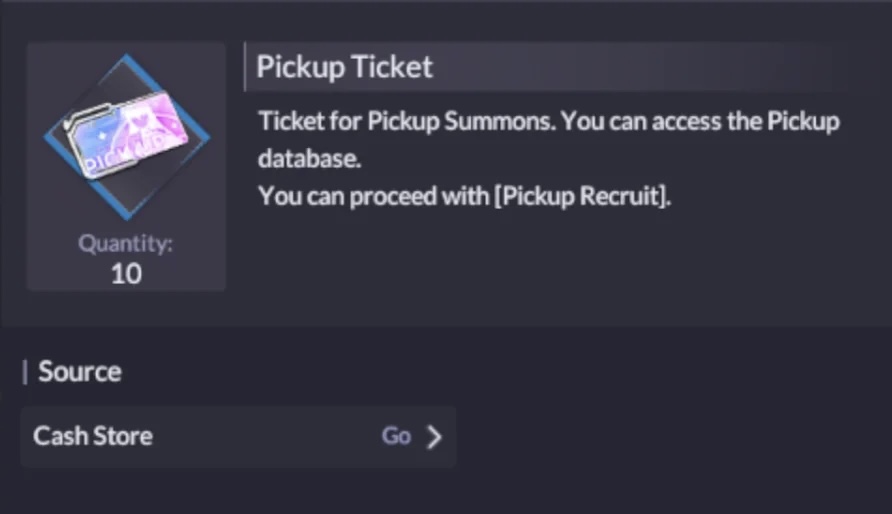Click the vertical bar marker beside Source

[x=25, y=372]
